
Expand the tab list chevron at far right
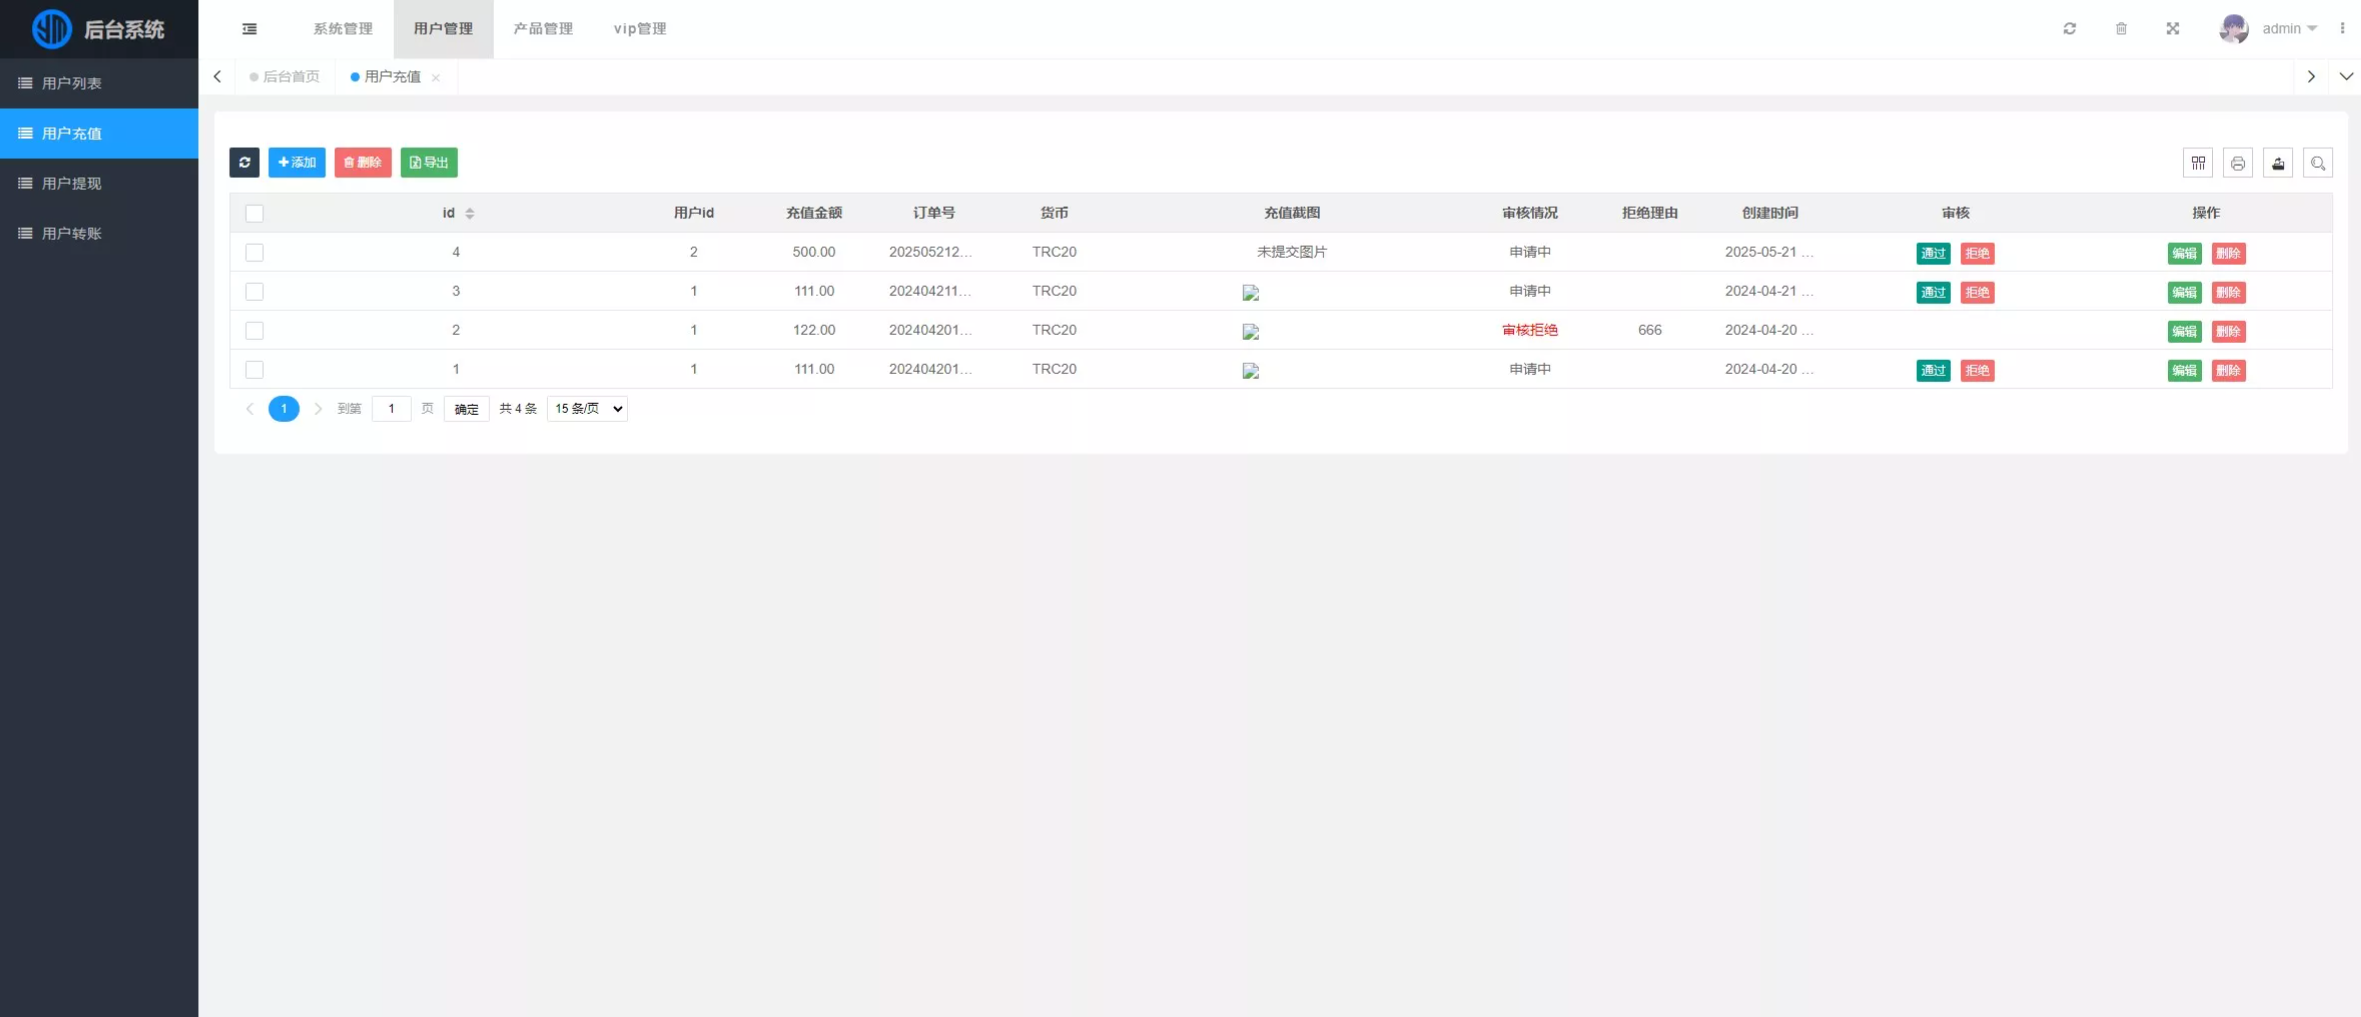[2345, 77]
